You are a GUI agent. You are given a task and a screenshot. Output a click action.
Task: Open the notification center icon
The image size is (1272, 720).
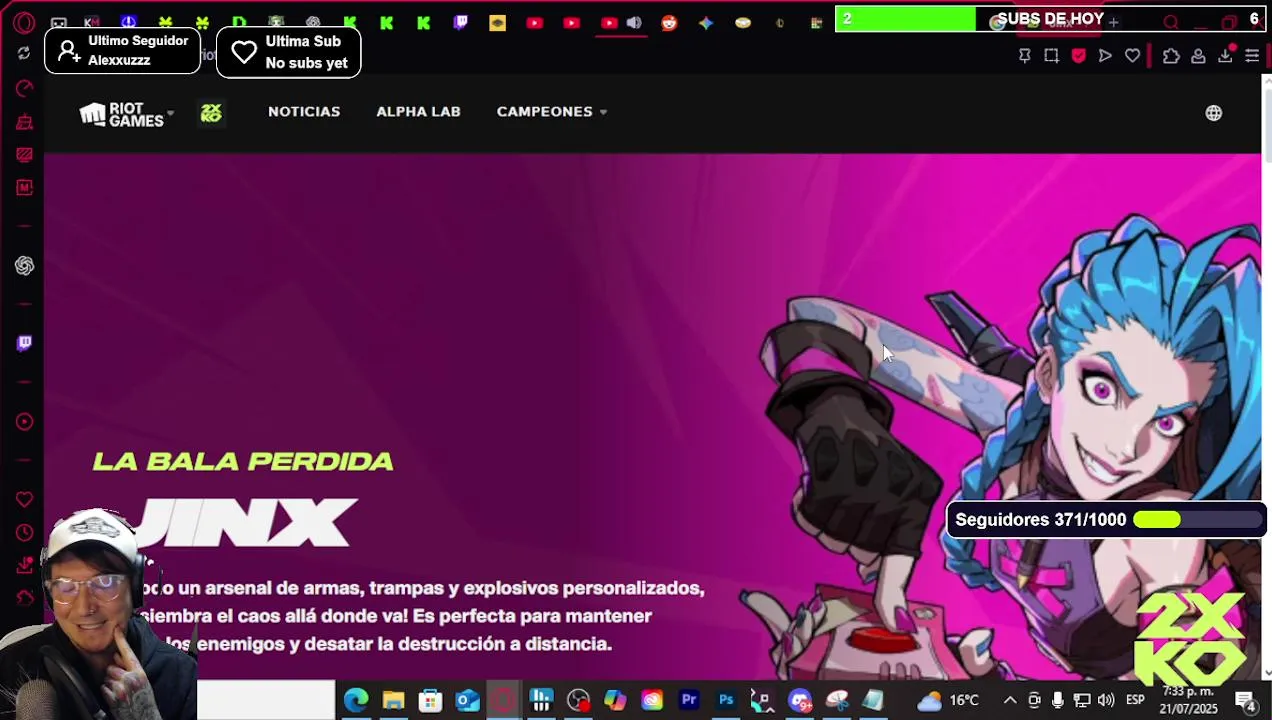coord(1246,700)
